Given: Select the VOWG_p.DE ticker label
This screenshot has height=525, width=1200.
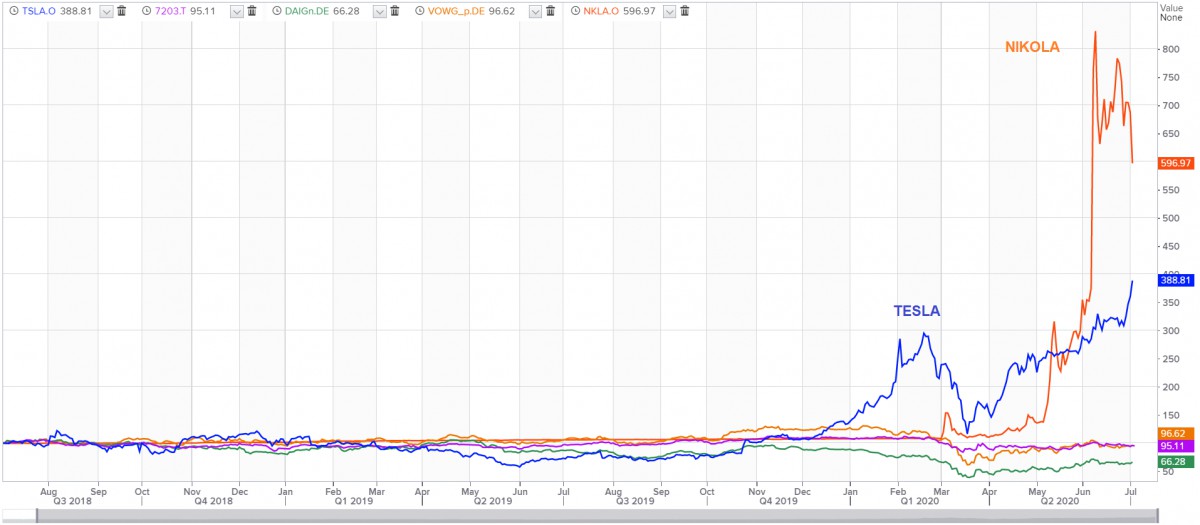Looking at the screenshot, I should tap(458, 11).
